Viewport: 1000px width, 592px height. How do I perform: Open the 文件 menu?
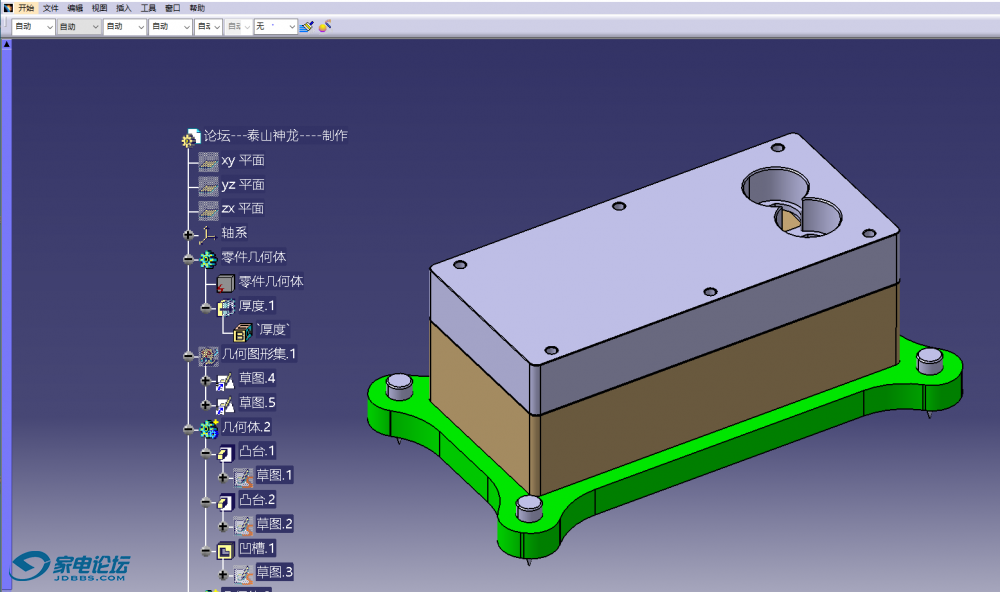click(x=50, y=7)
